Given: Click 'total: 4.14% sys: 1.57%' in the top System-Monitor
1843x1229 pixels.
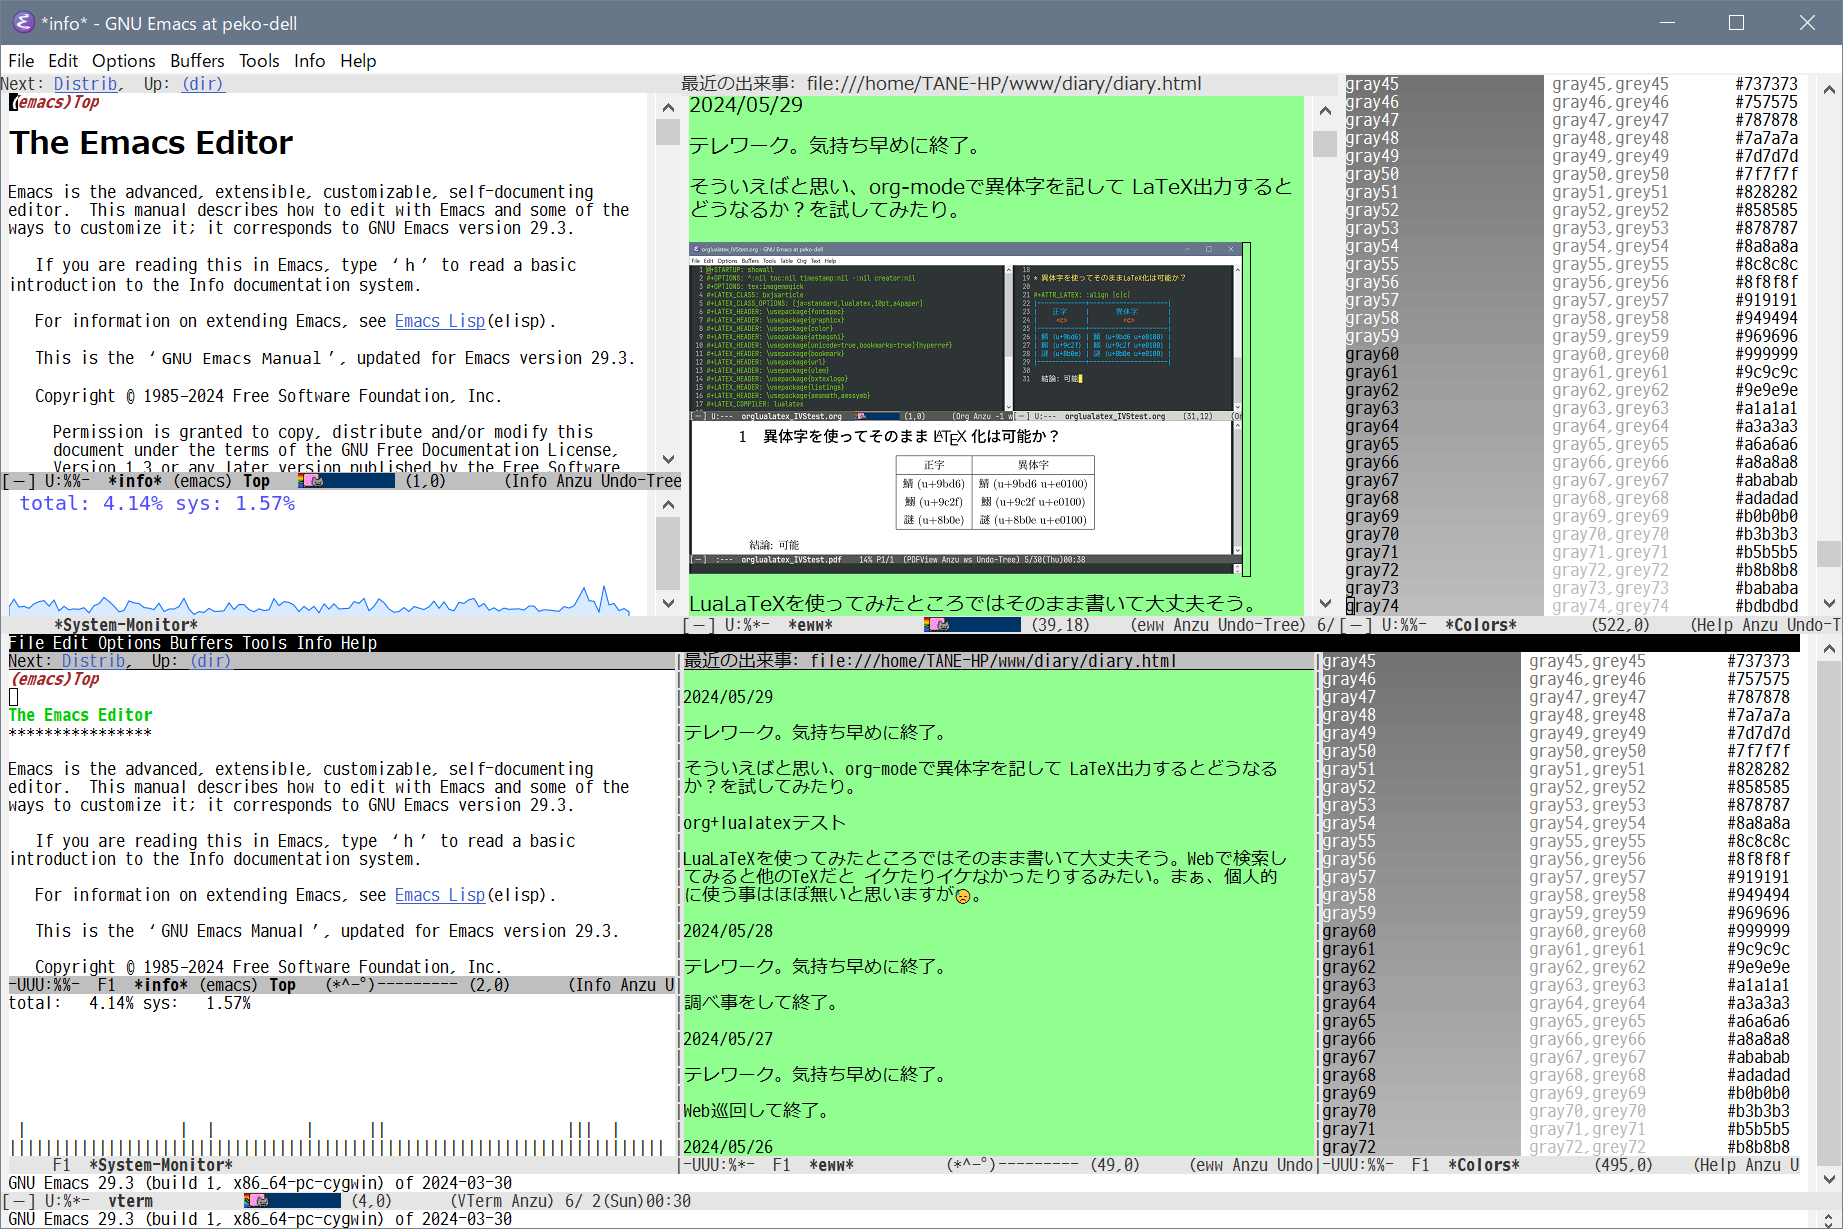Looking at the screenshot, I should click(157, 503).
